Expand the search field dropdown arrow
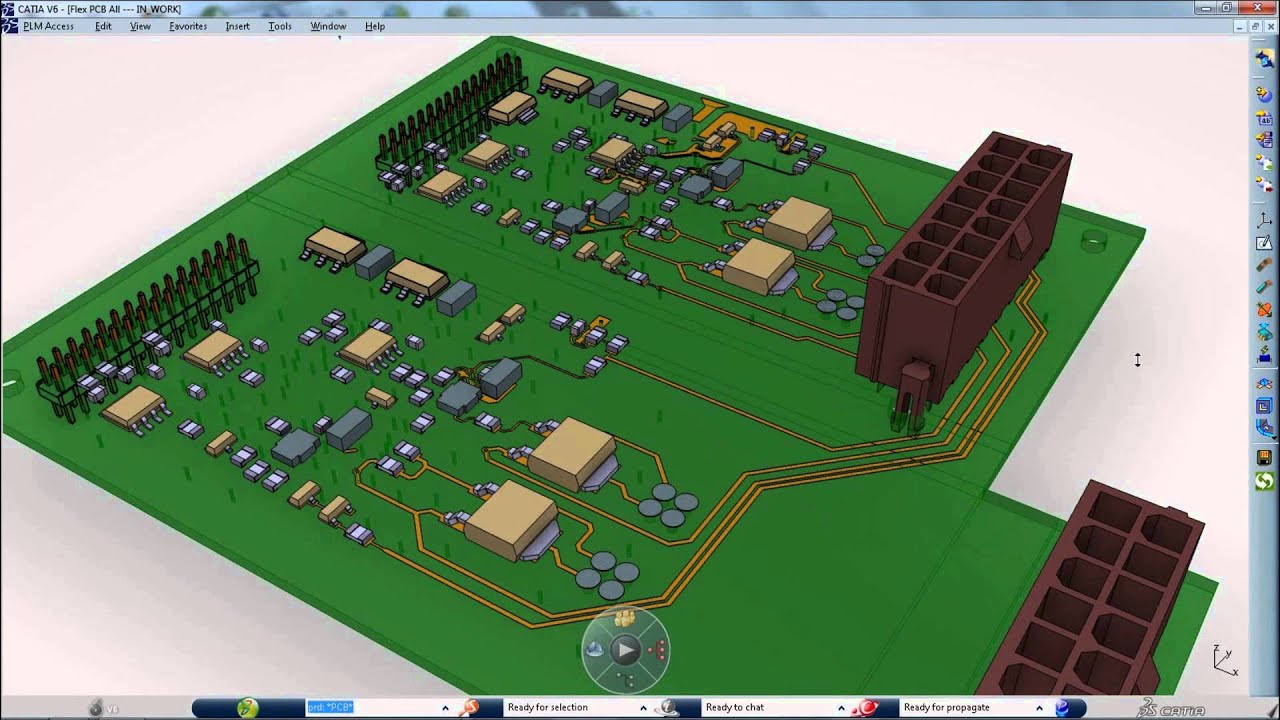The image size is (1280, 720). pyautogui.click(x=445, y=708)
